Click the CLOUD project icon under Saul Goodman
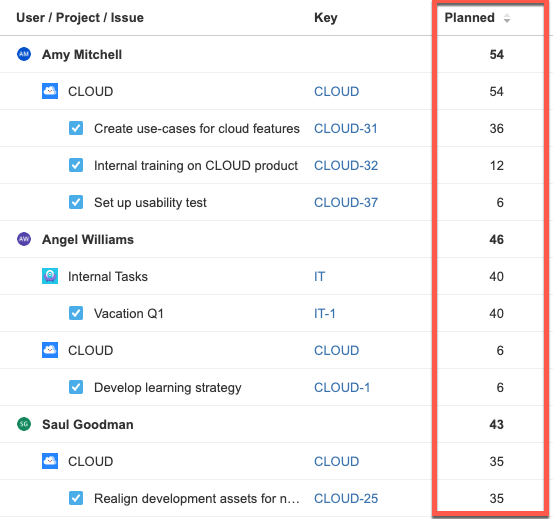The height and width of the screenshot is (519, 553). [50, 461]
